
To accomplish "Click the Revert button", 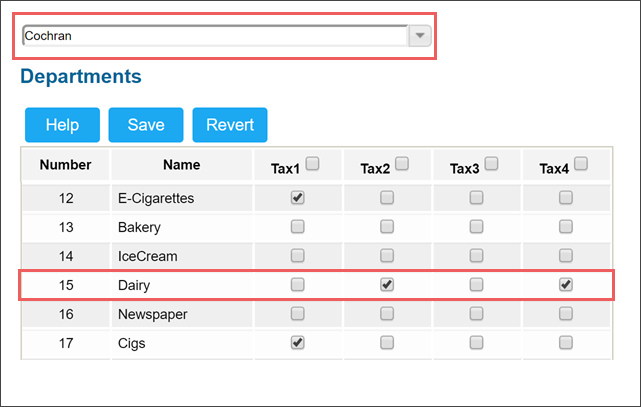I will click(x=230, y=125).
